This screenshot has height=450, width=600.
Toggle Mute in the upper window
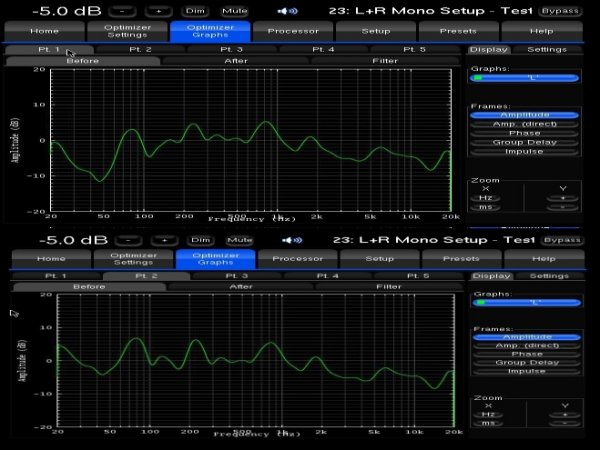[235, 11]
